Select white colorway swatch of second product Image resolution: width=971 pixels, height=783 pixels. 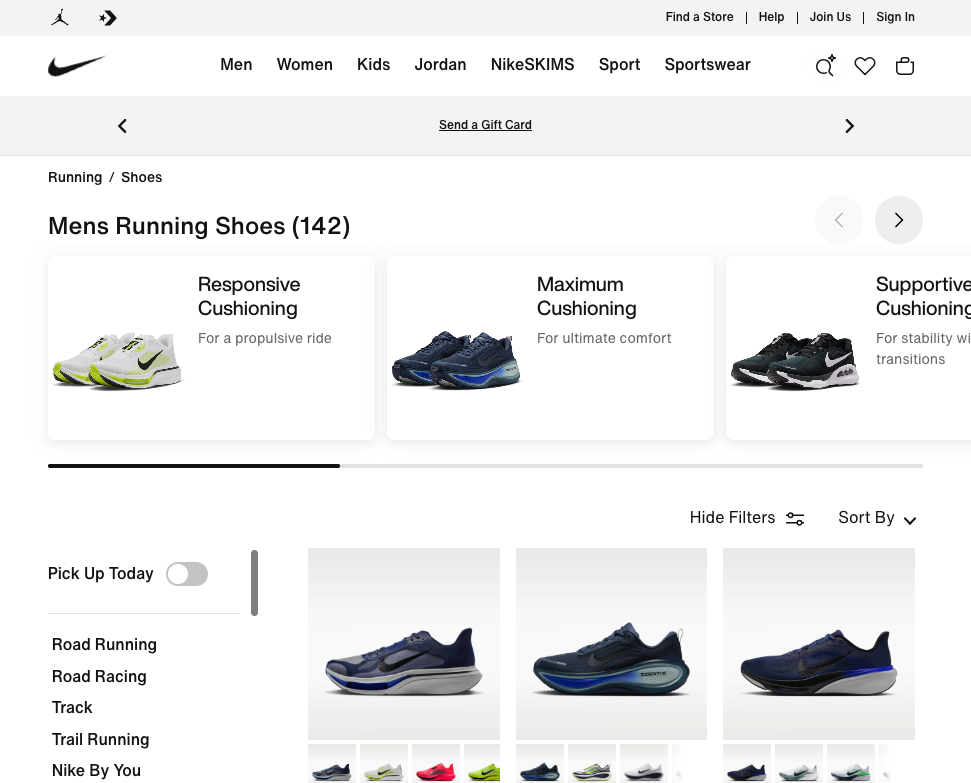[644, 764]
